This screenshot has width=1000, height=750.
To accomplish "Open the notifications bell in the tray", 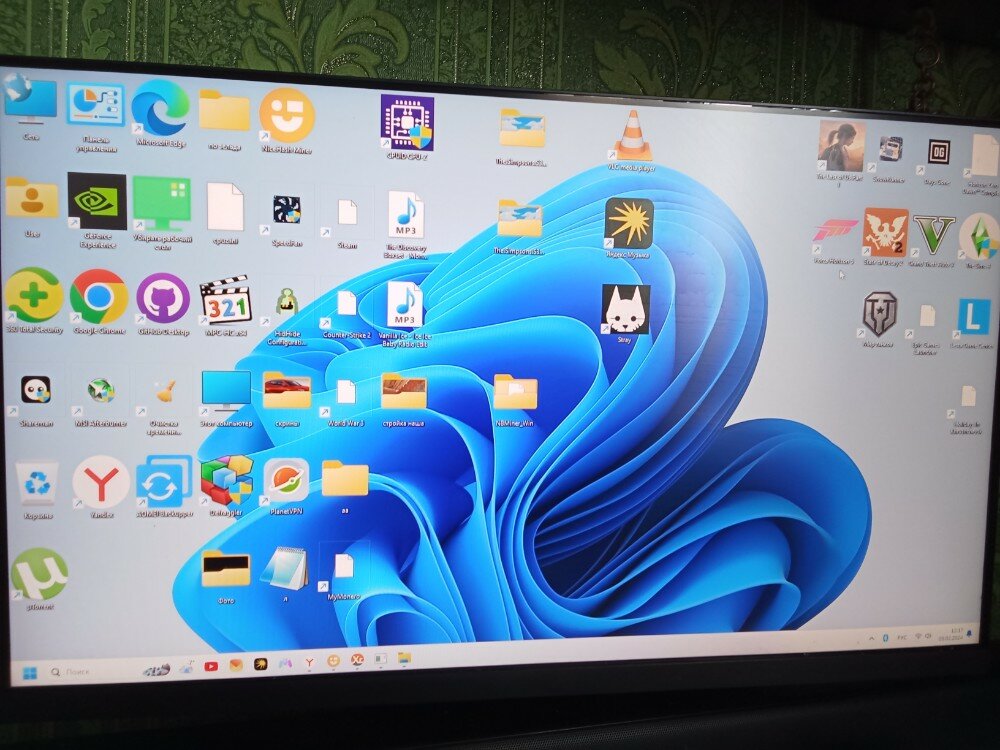I will pyautogui.click(x=969, y=633).
